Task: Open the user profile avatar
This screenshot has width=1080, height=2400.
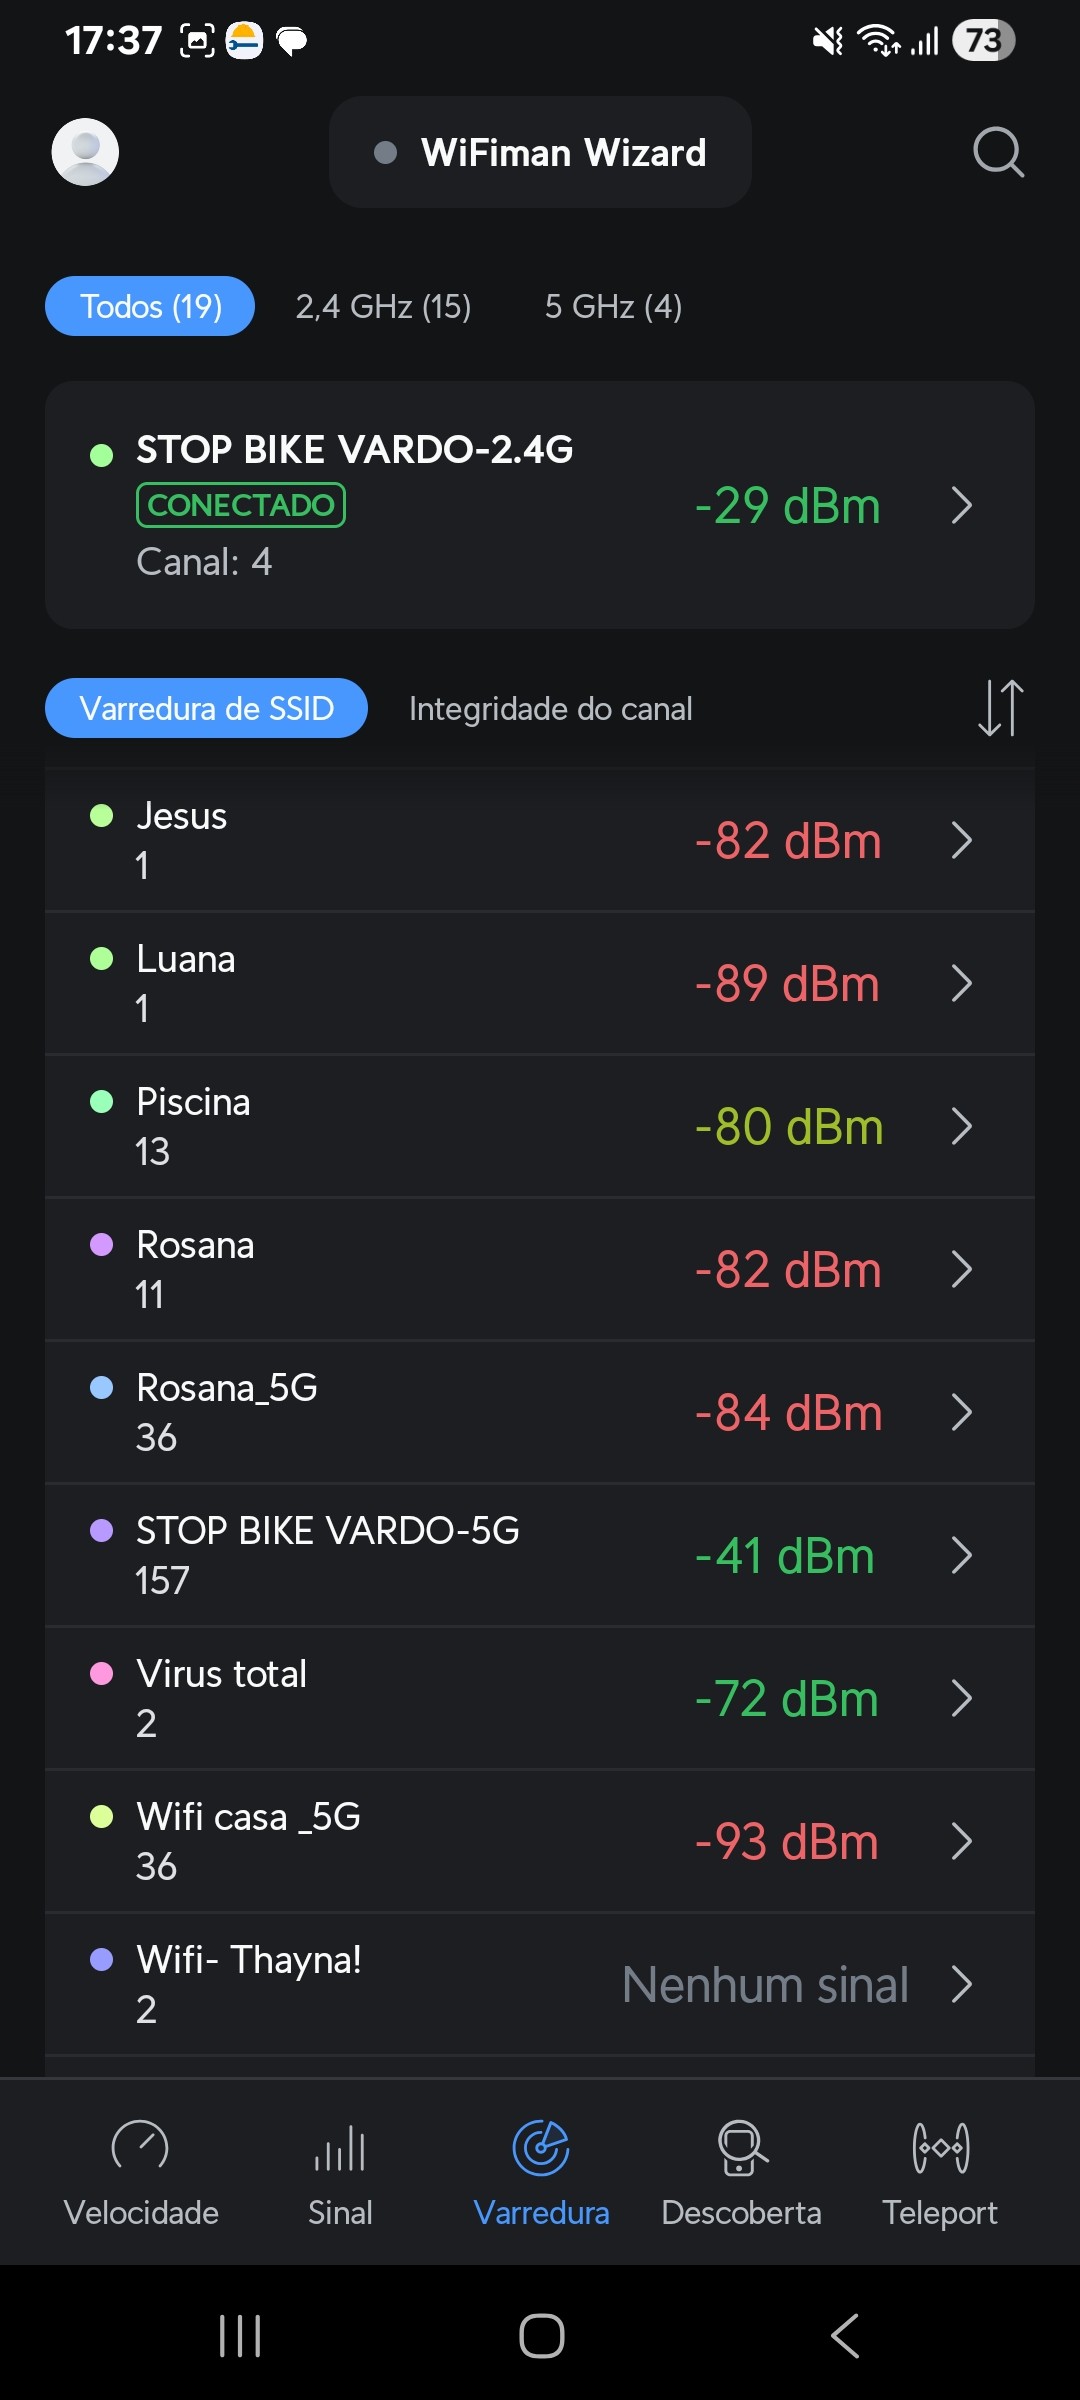Action: coord(85,152)
